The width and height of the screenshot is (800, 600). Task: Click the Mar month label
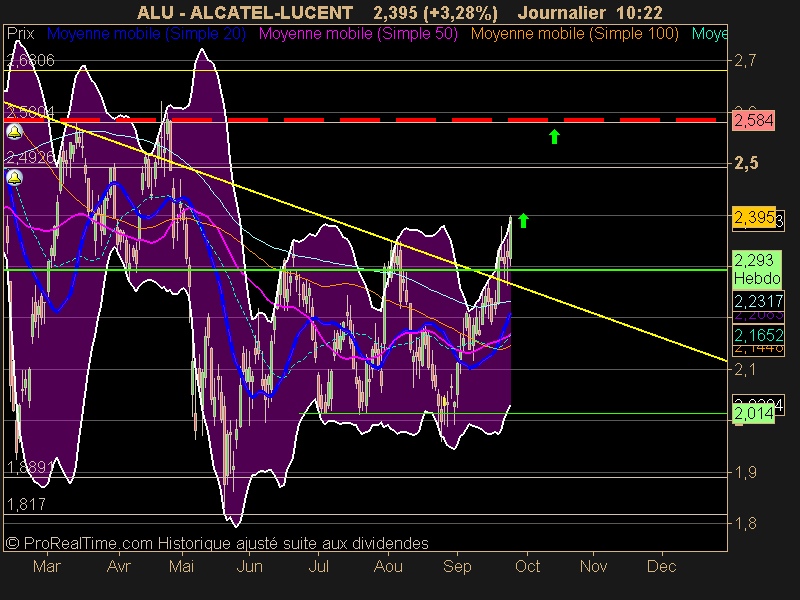tap(47, 566)
